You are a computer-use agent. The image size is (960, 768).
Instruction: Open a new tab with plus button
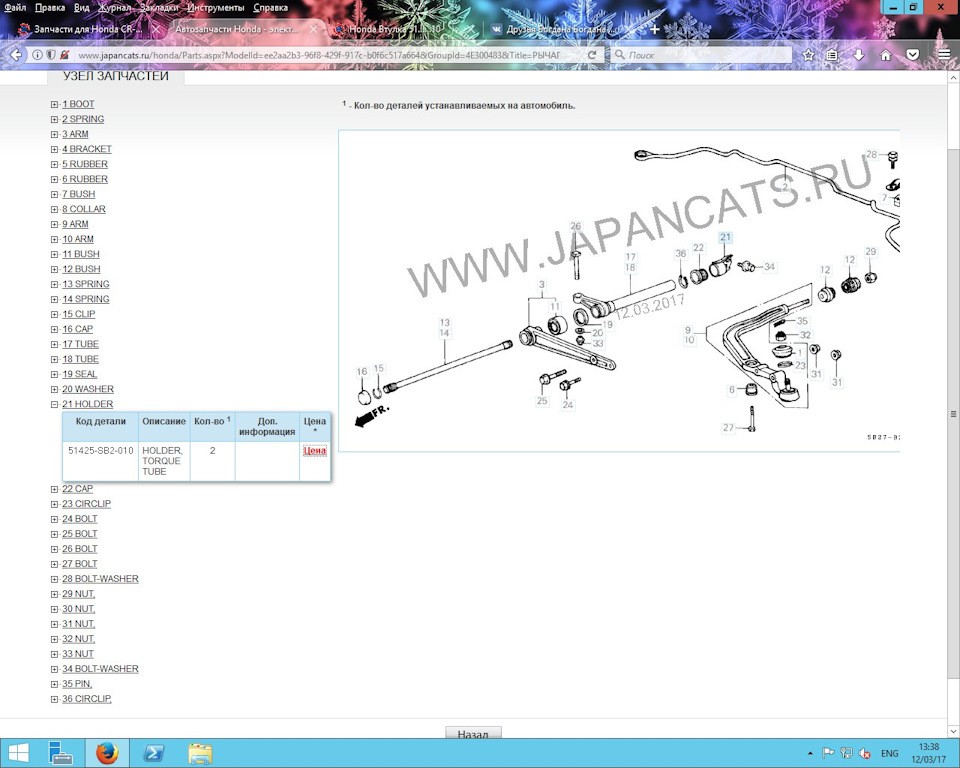(654, 29)
